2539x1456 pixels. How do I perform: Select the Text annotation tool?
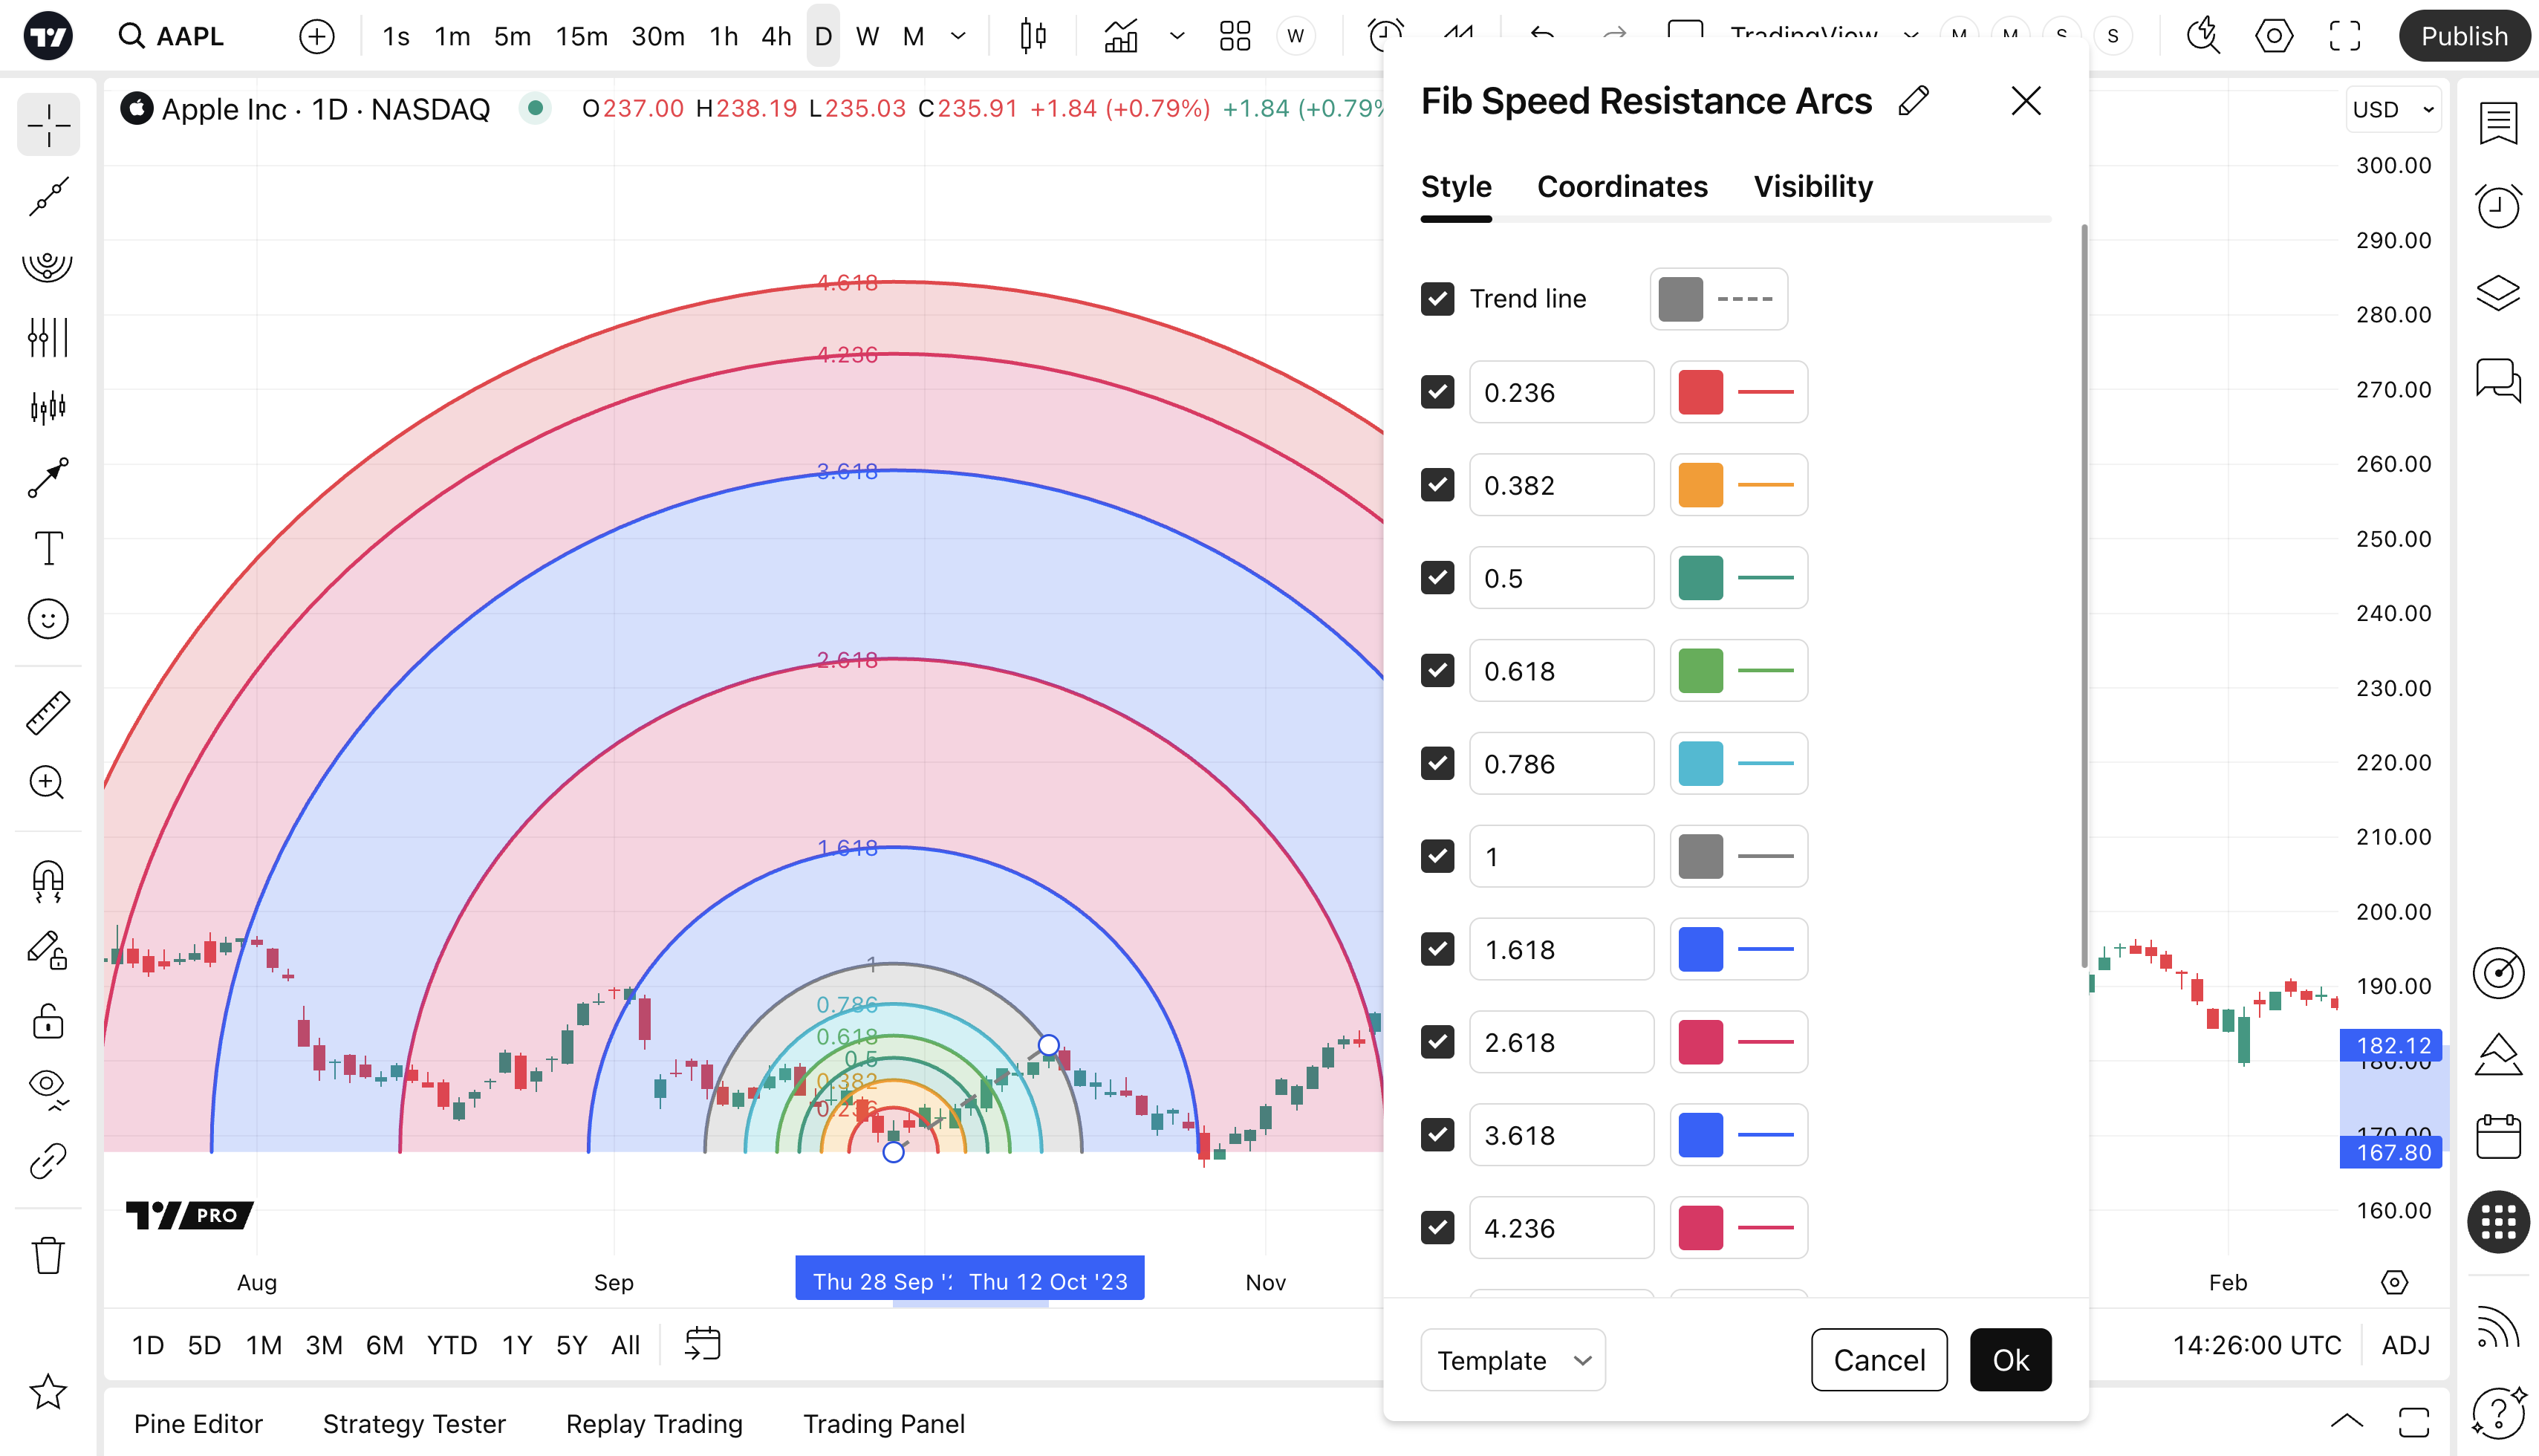click(47, 548)
